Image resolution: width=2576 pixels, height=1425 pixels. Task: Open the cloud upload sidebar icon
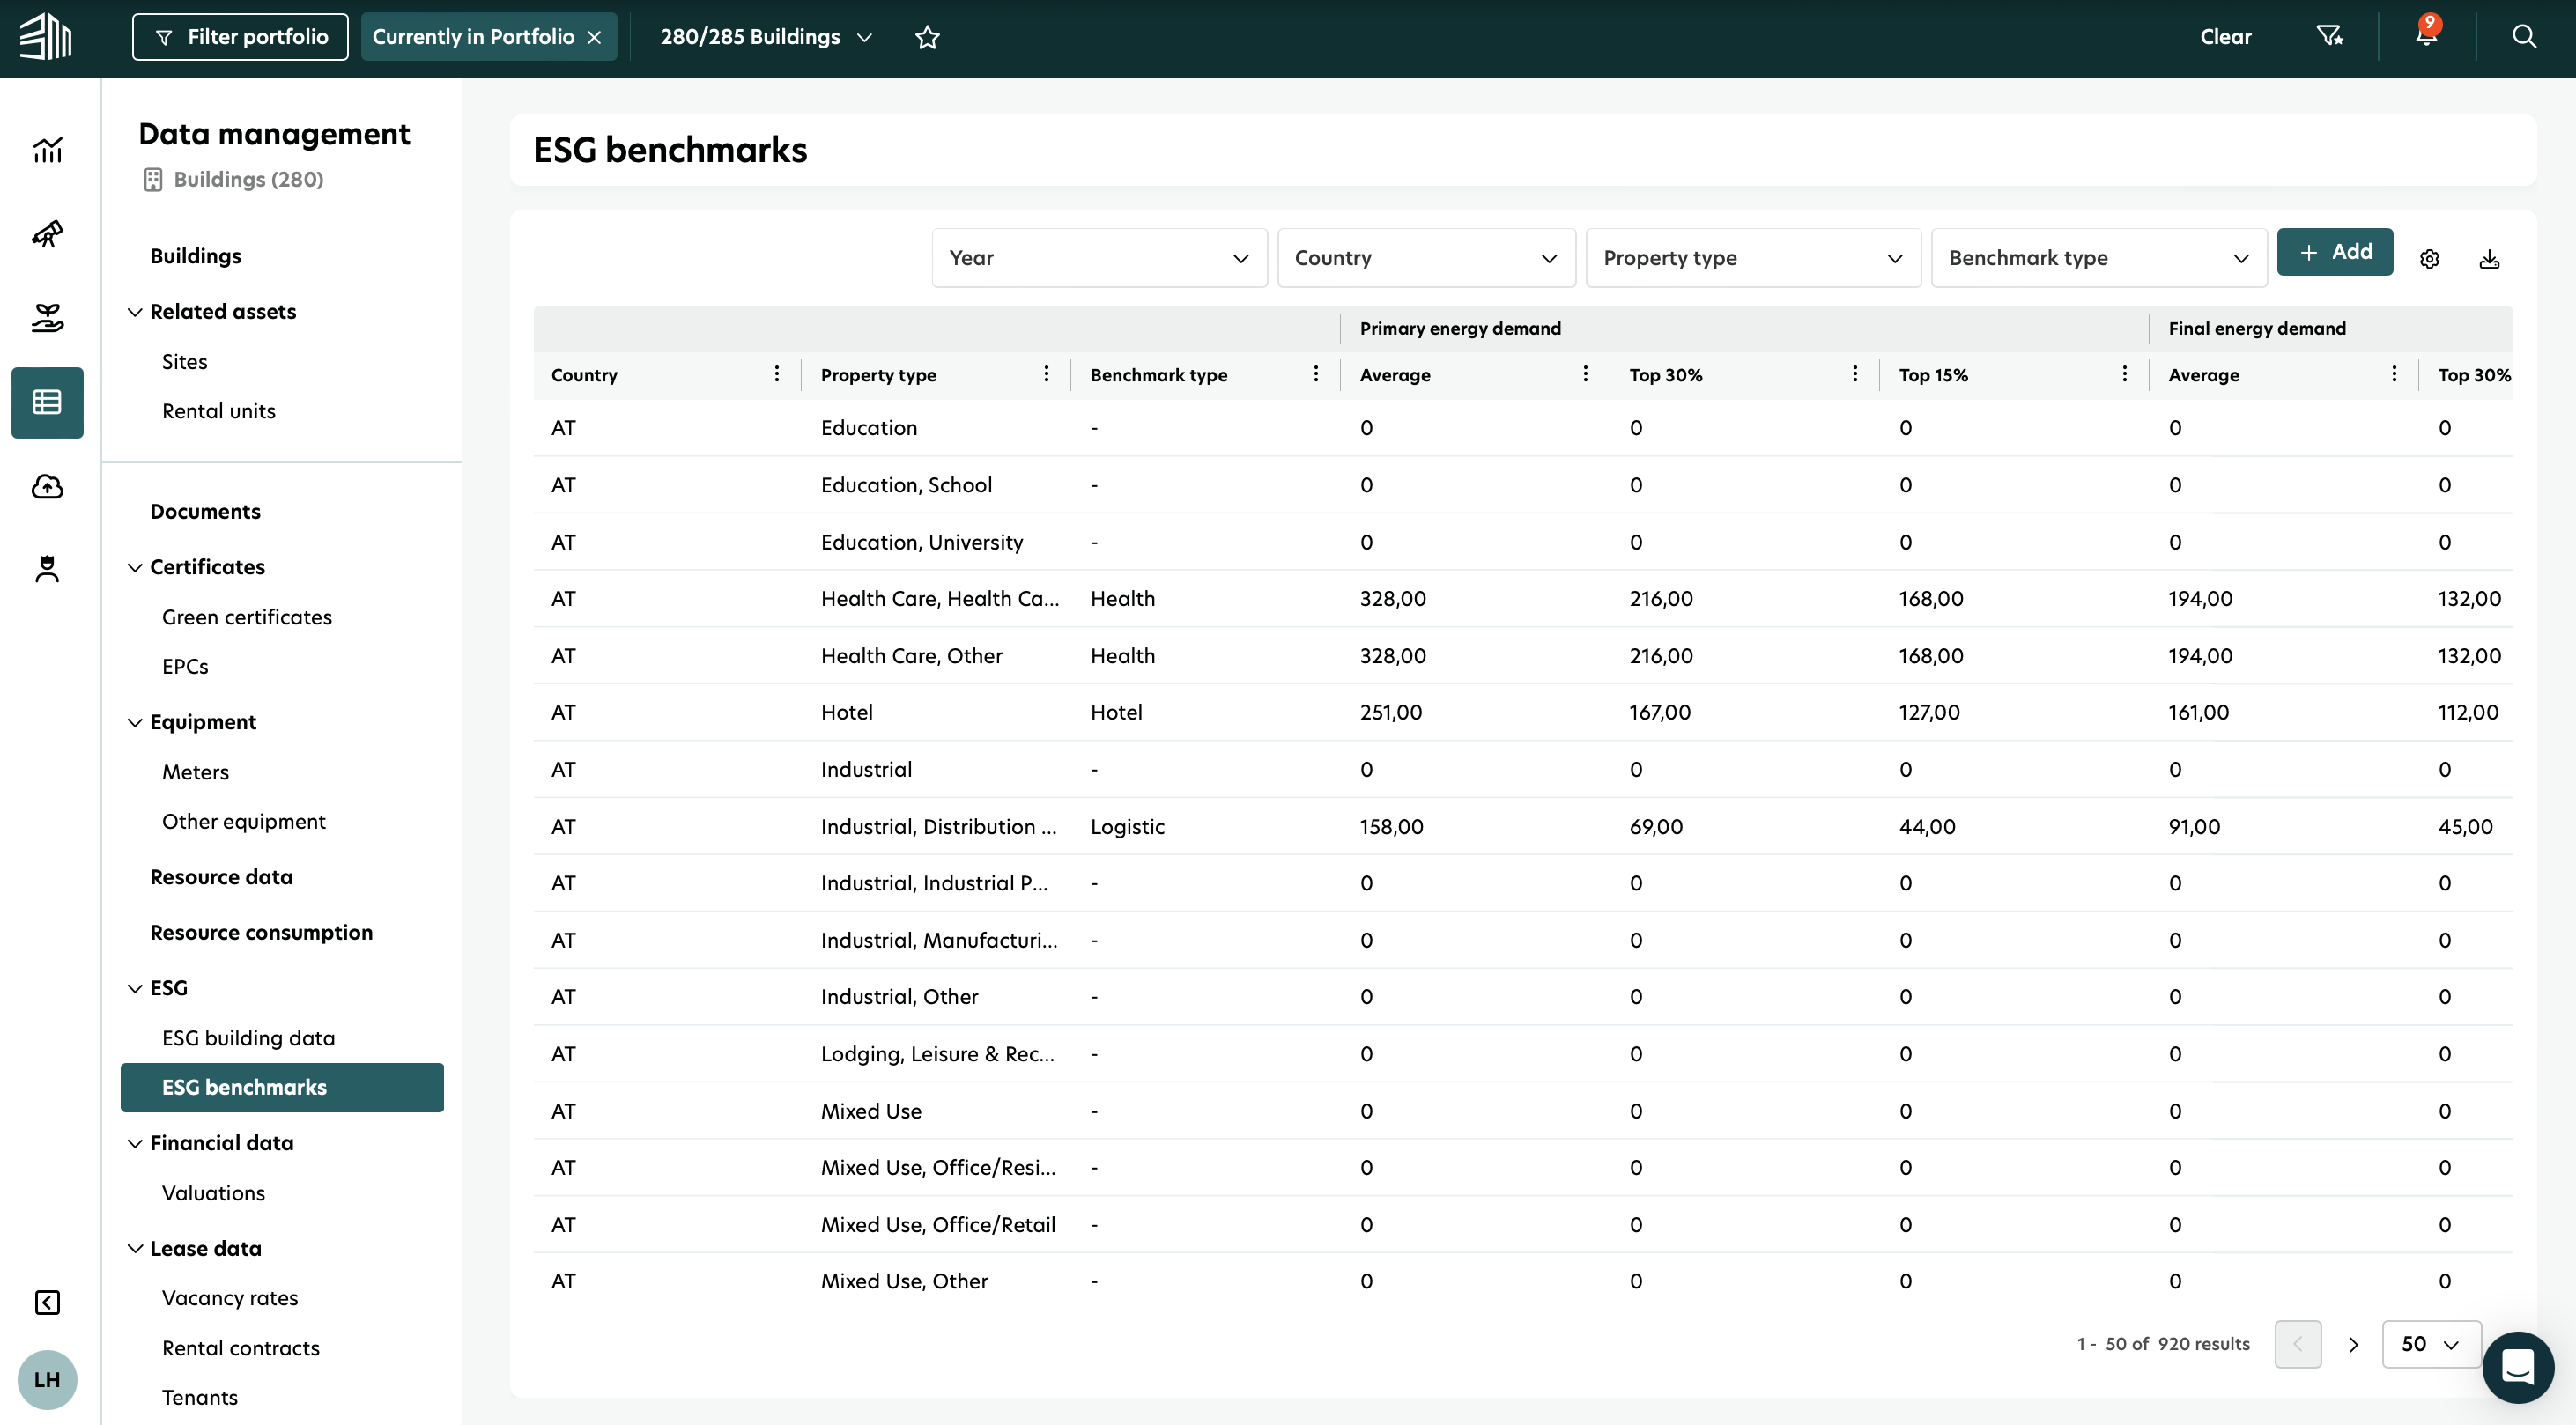click(47, 486)
